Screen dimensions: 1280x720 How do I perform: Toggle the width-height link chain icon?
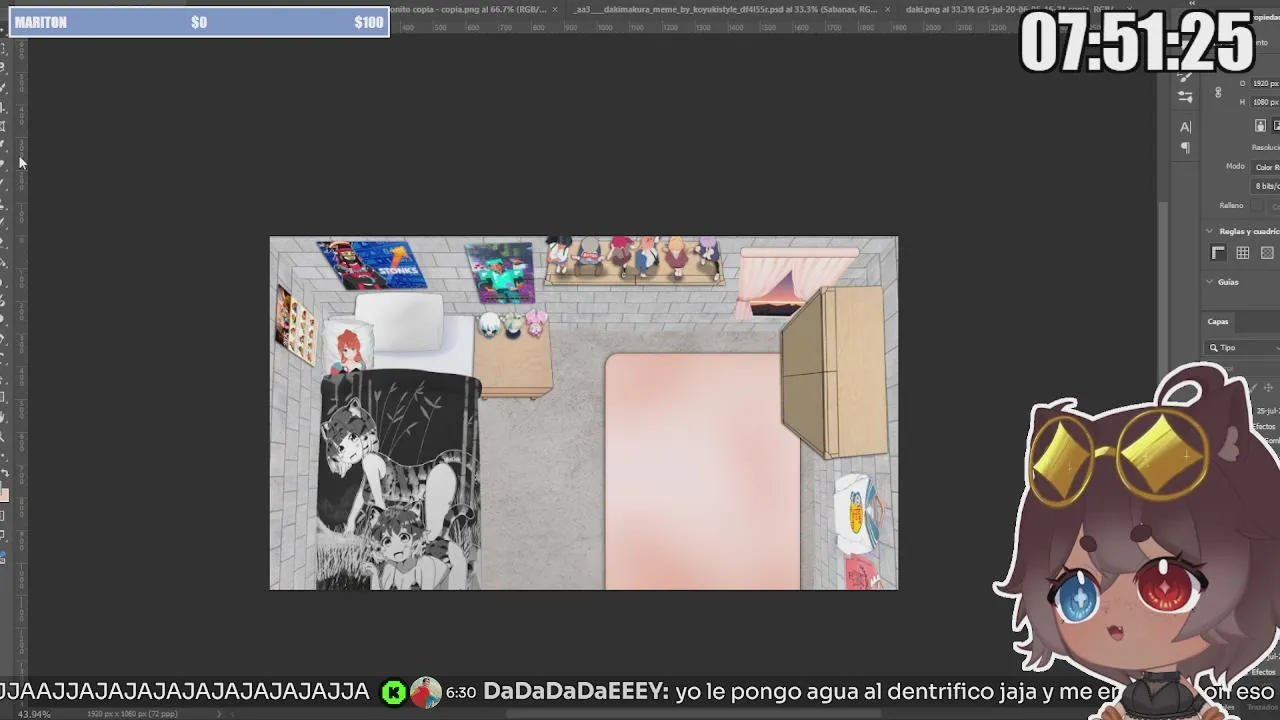click(1218, 92)
